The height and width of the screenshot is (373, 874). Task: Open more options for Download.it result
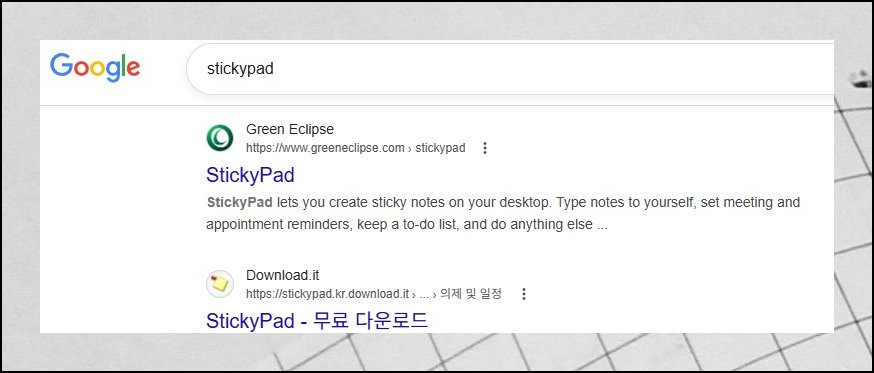point(523,294)
